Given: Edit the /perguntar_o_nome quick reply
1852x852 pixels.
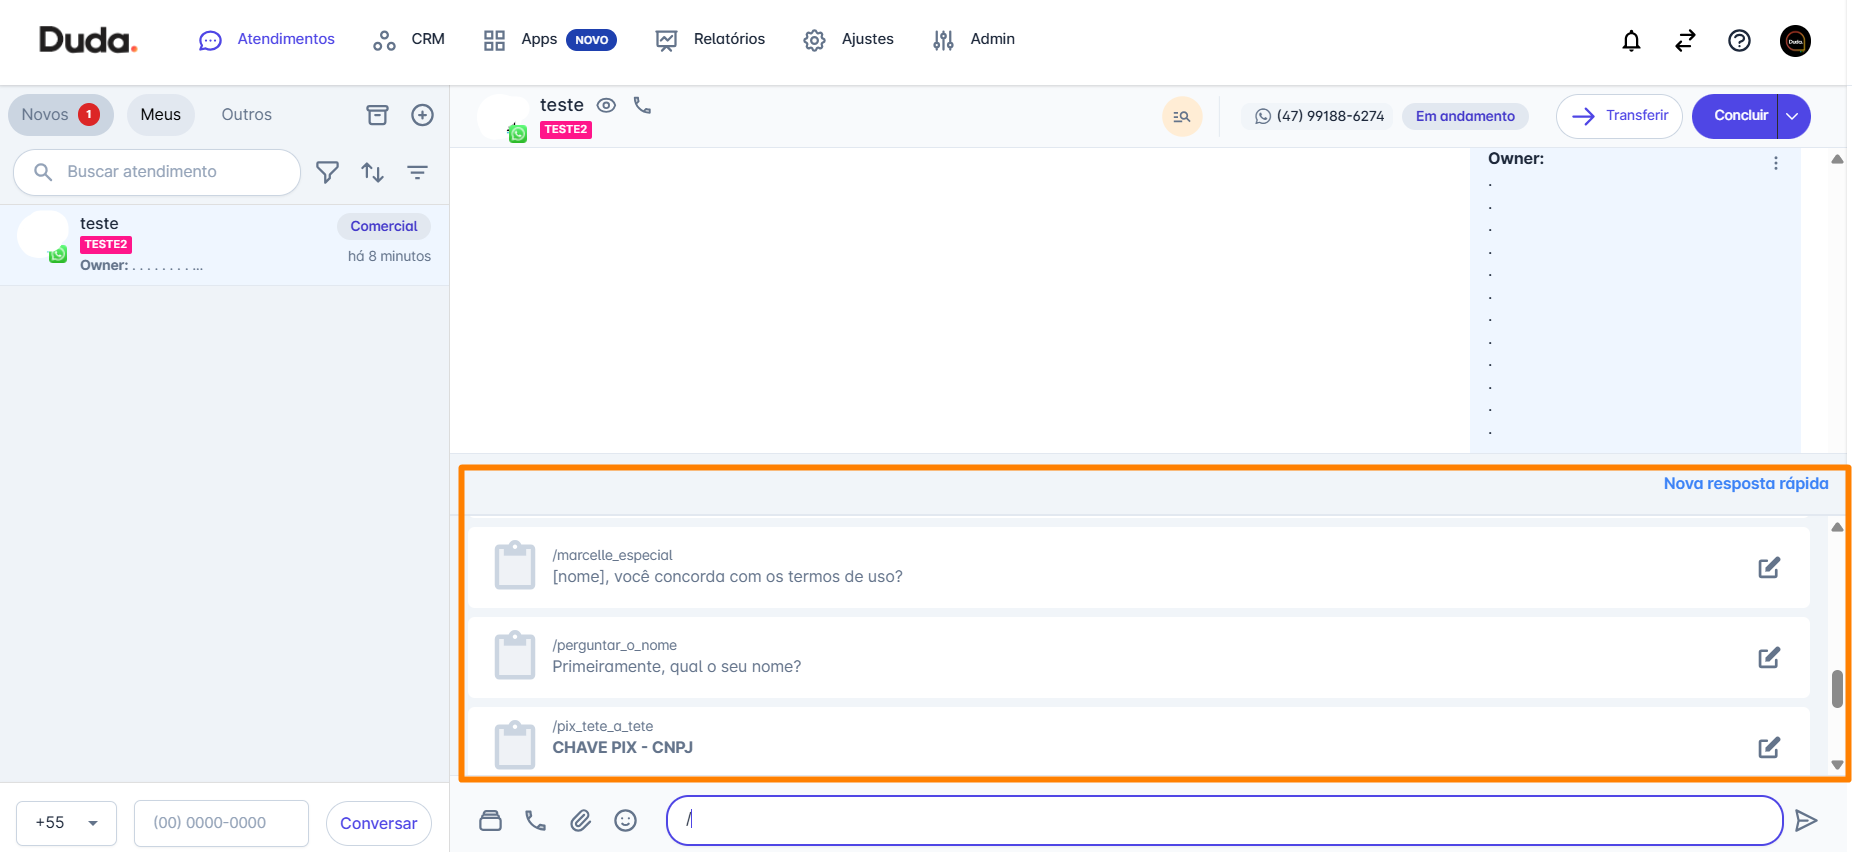Looking at the screenshot, I should tap(1768, 658).
